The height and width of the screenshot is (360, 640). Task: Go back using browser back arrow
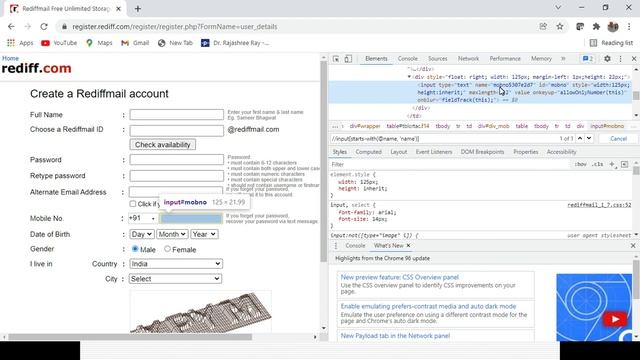tap(11, 27)
